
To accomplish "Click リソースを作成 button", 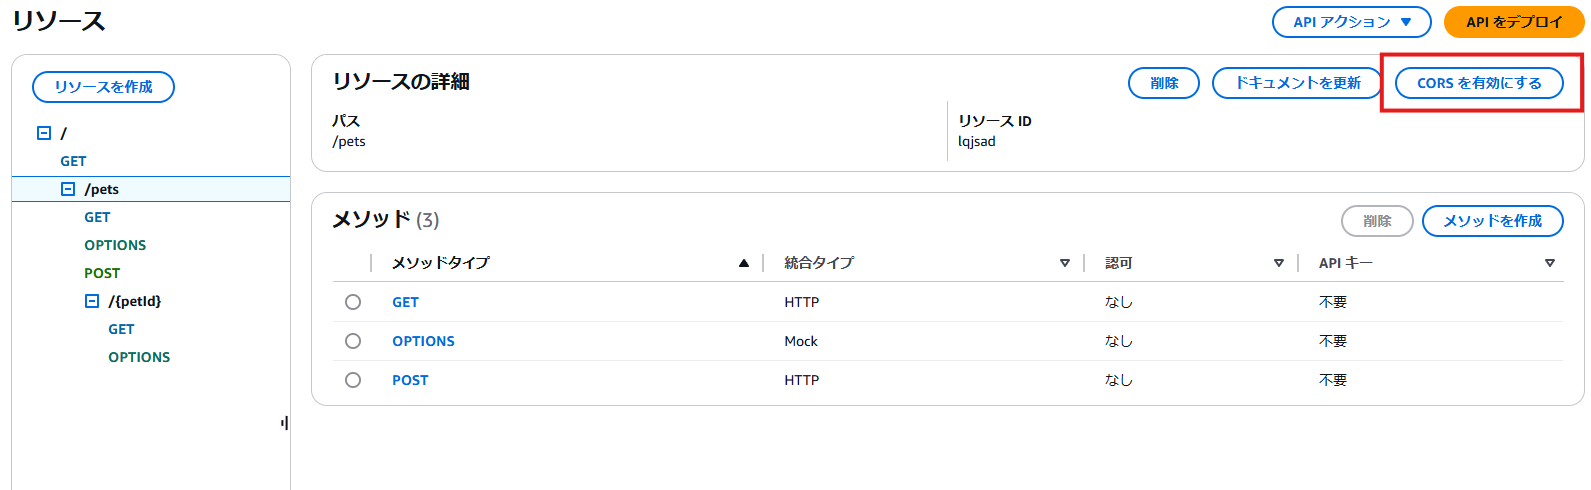I will click(104, 87).
